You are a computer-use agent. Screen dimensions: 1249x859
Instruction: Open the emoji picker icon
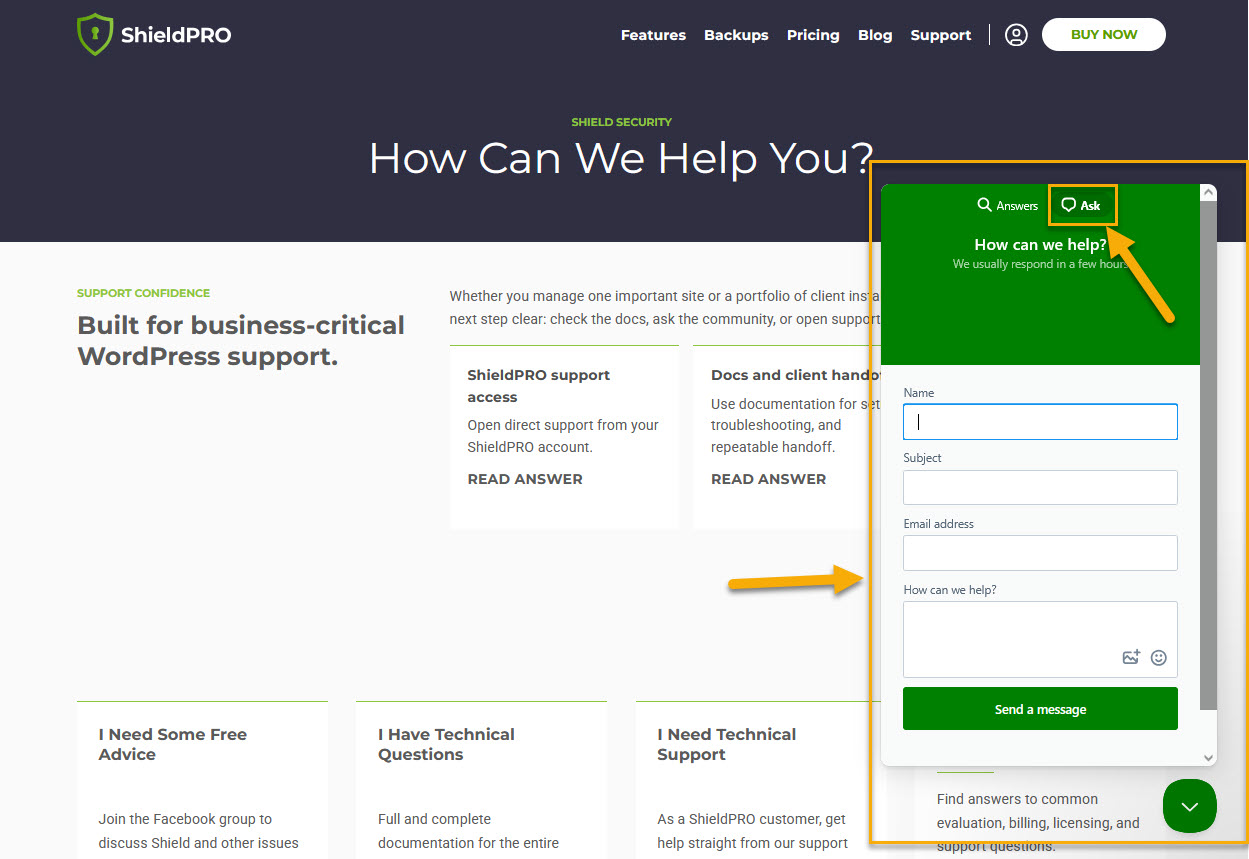pyautogui.click(x=1159, y=657)
